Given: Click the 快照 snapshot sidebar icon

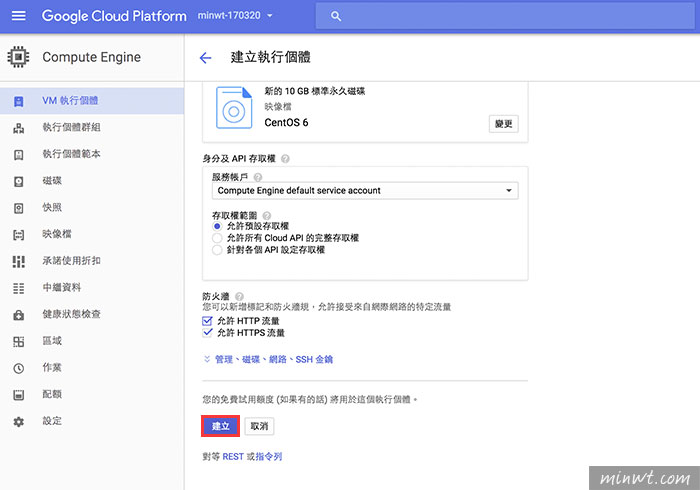Looking at the screenshot, I should 18,208.
